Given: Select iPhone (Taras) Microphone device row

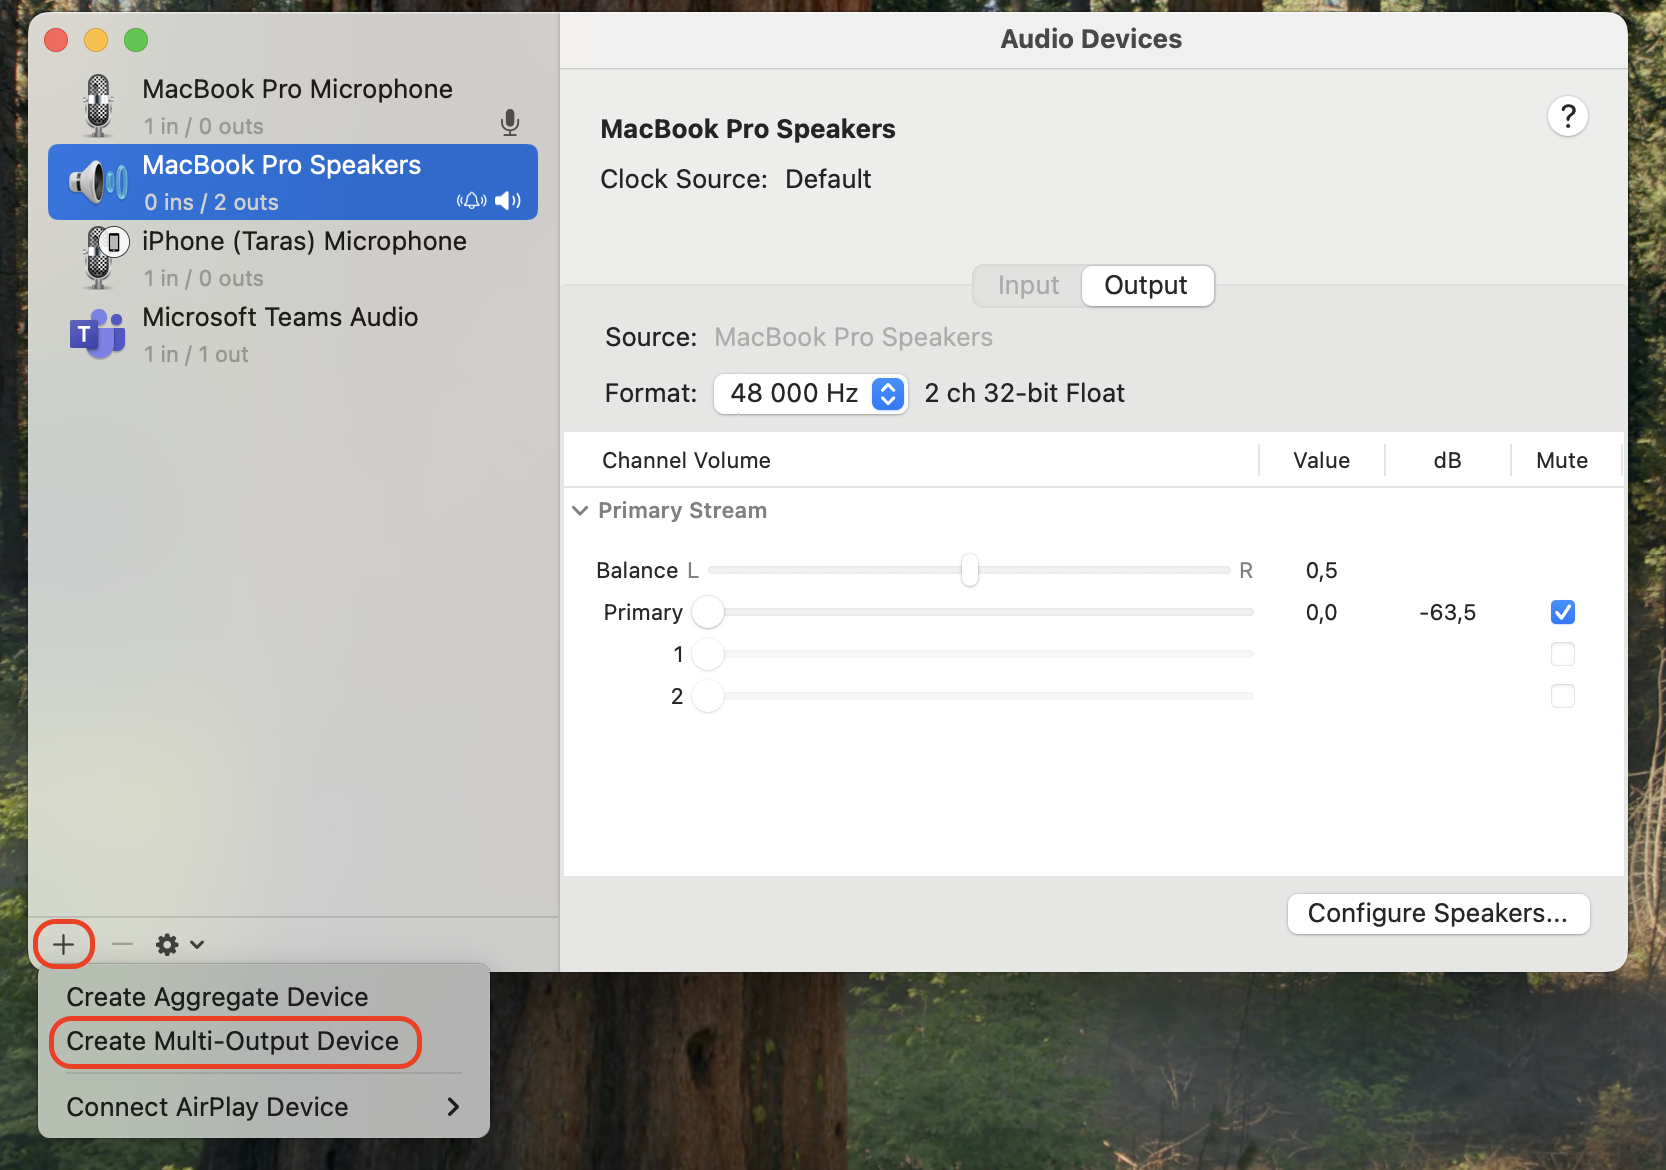Looking at the screenshot, I should point(293,258).
